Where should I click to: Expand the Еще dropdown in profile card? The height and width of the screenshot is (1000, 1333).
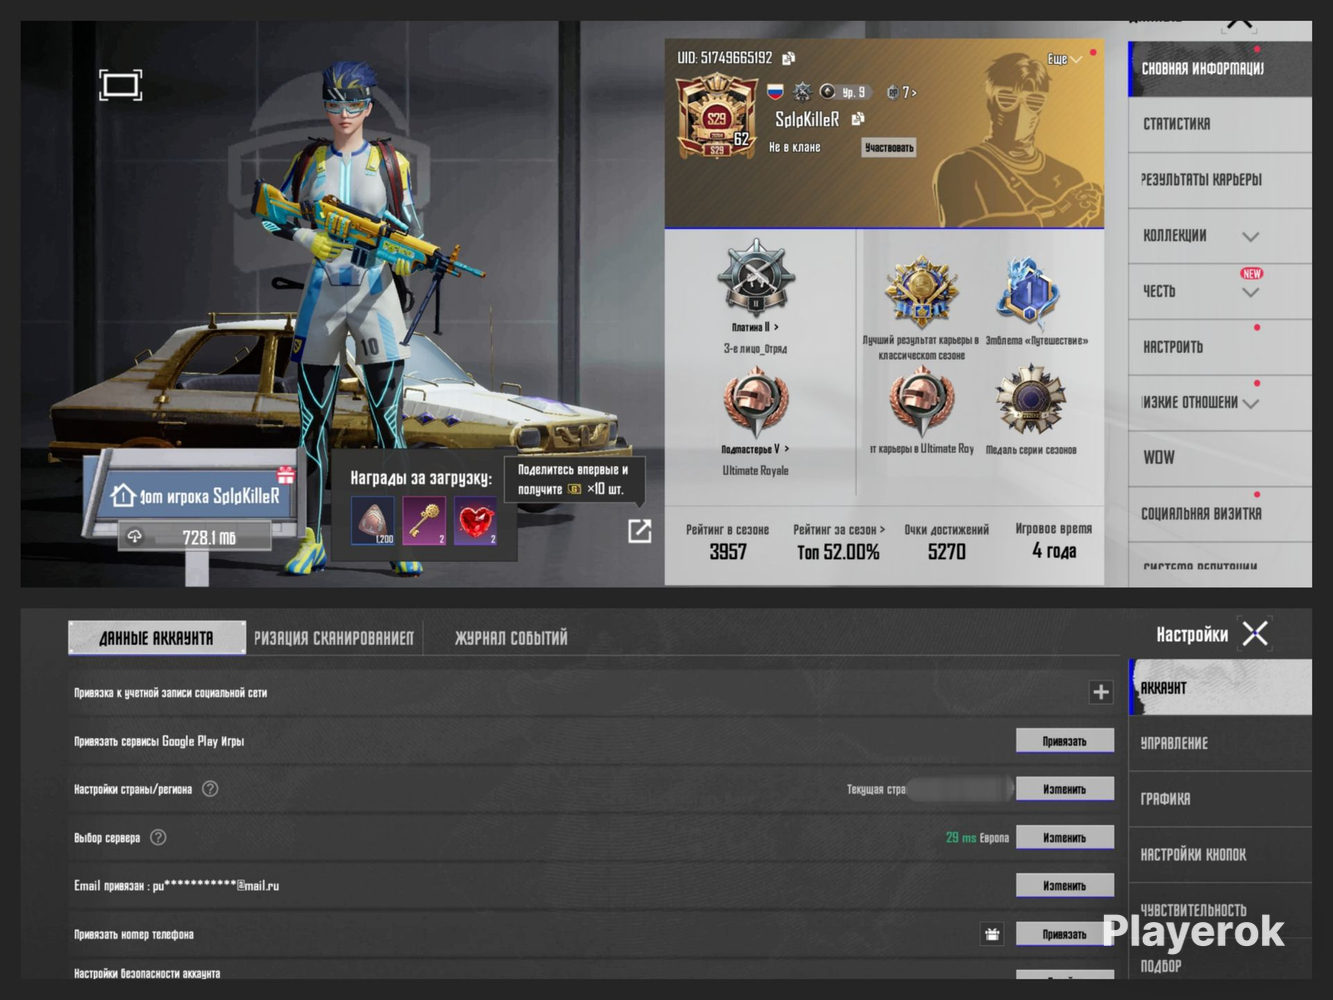tap(1064, 59)
